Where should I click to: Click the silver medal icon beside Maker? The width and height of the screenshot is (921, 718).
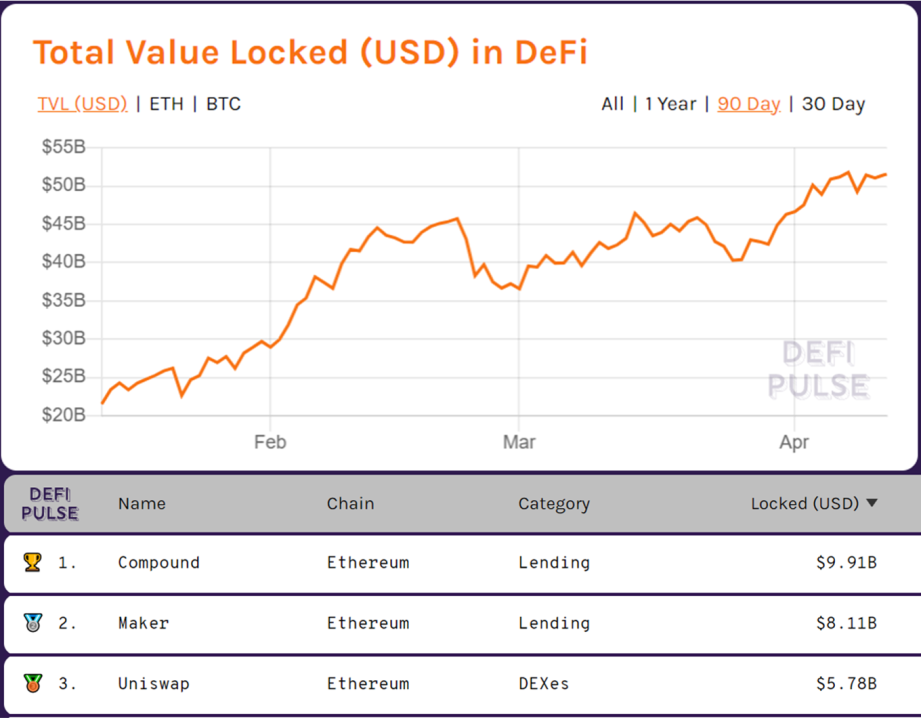coord(33,623)
